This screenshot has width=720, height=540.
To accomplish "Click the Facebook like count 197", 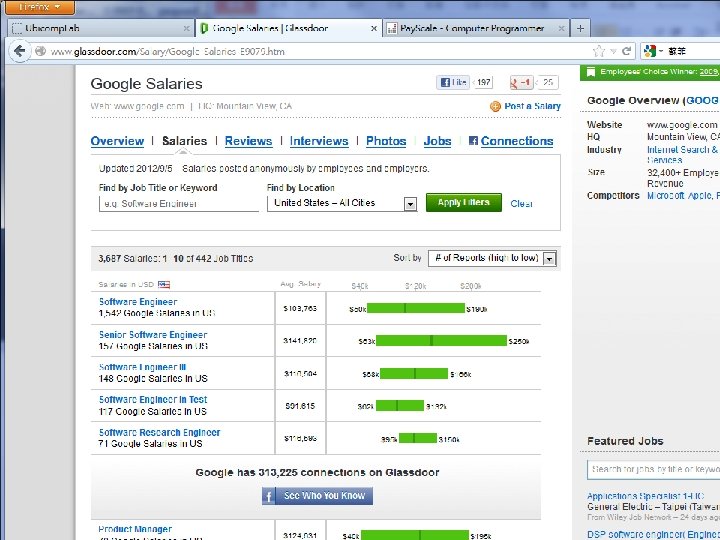I will click(x=483, y=82).
